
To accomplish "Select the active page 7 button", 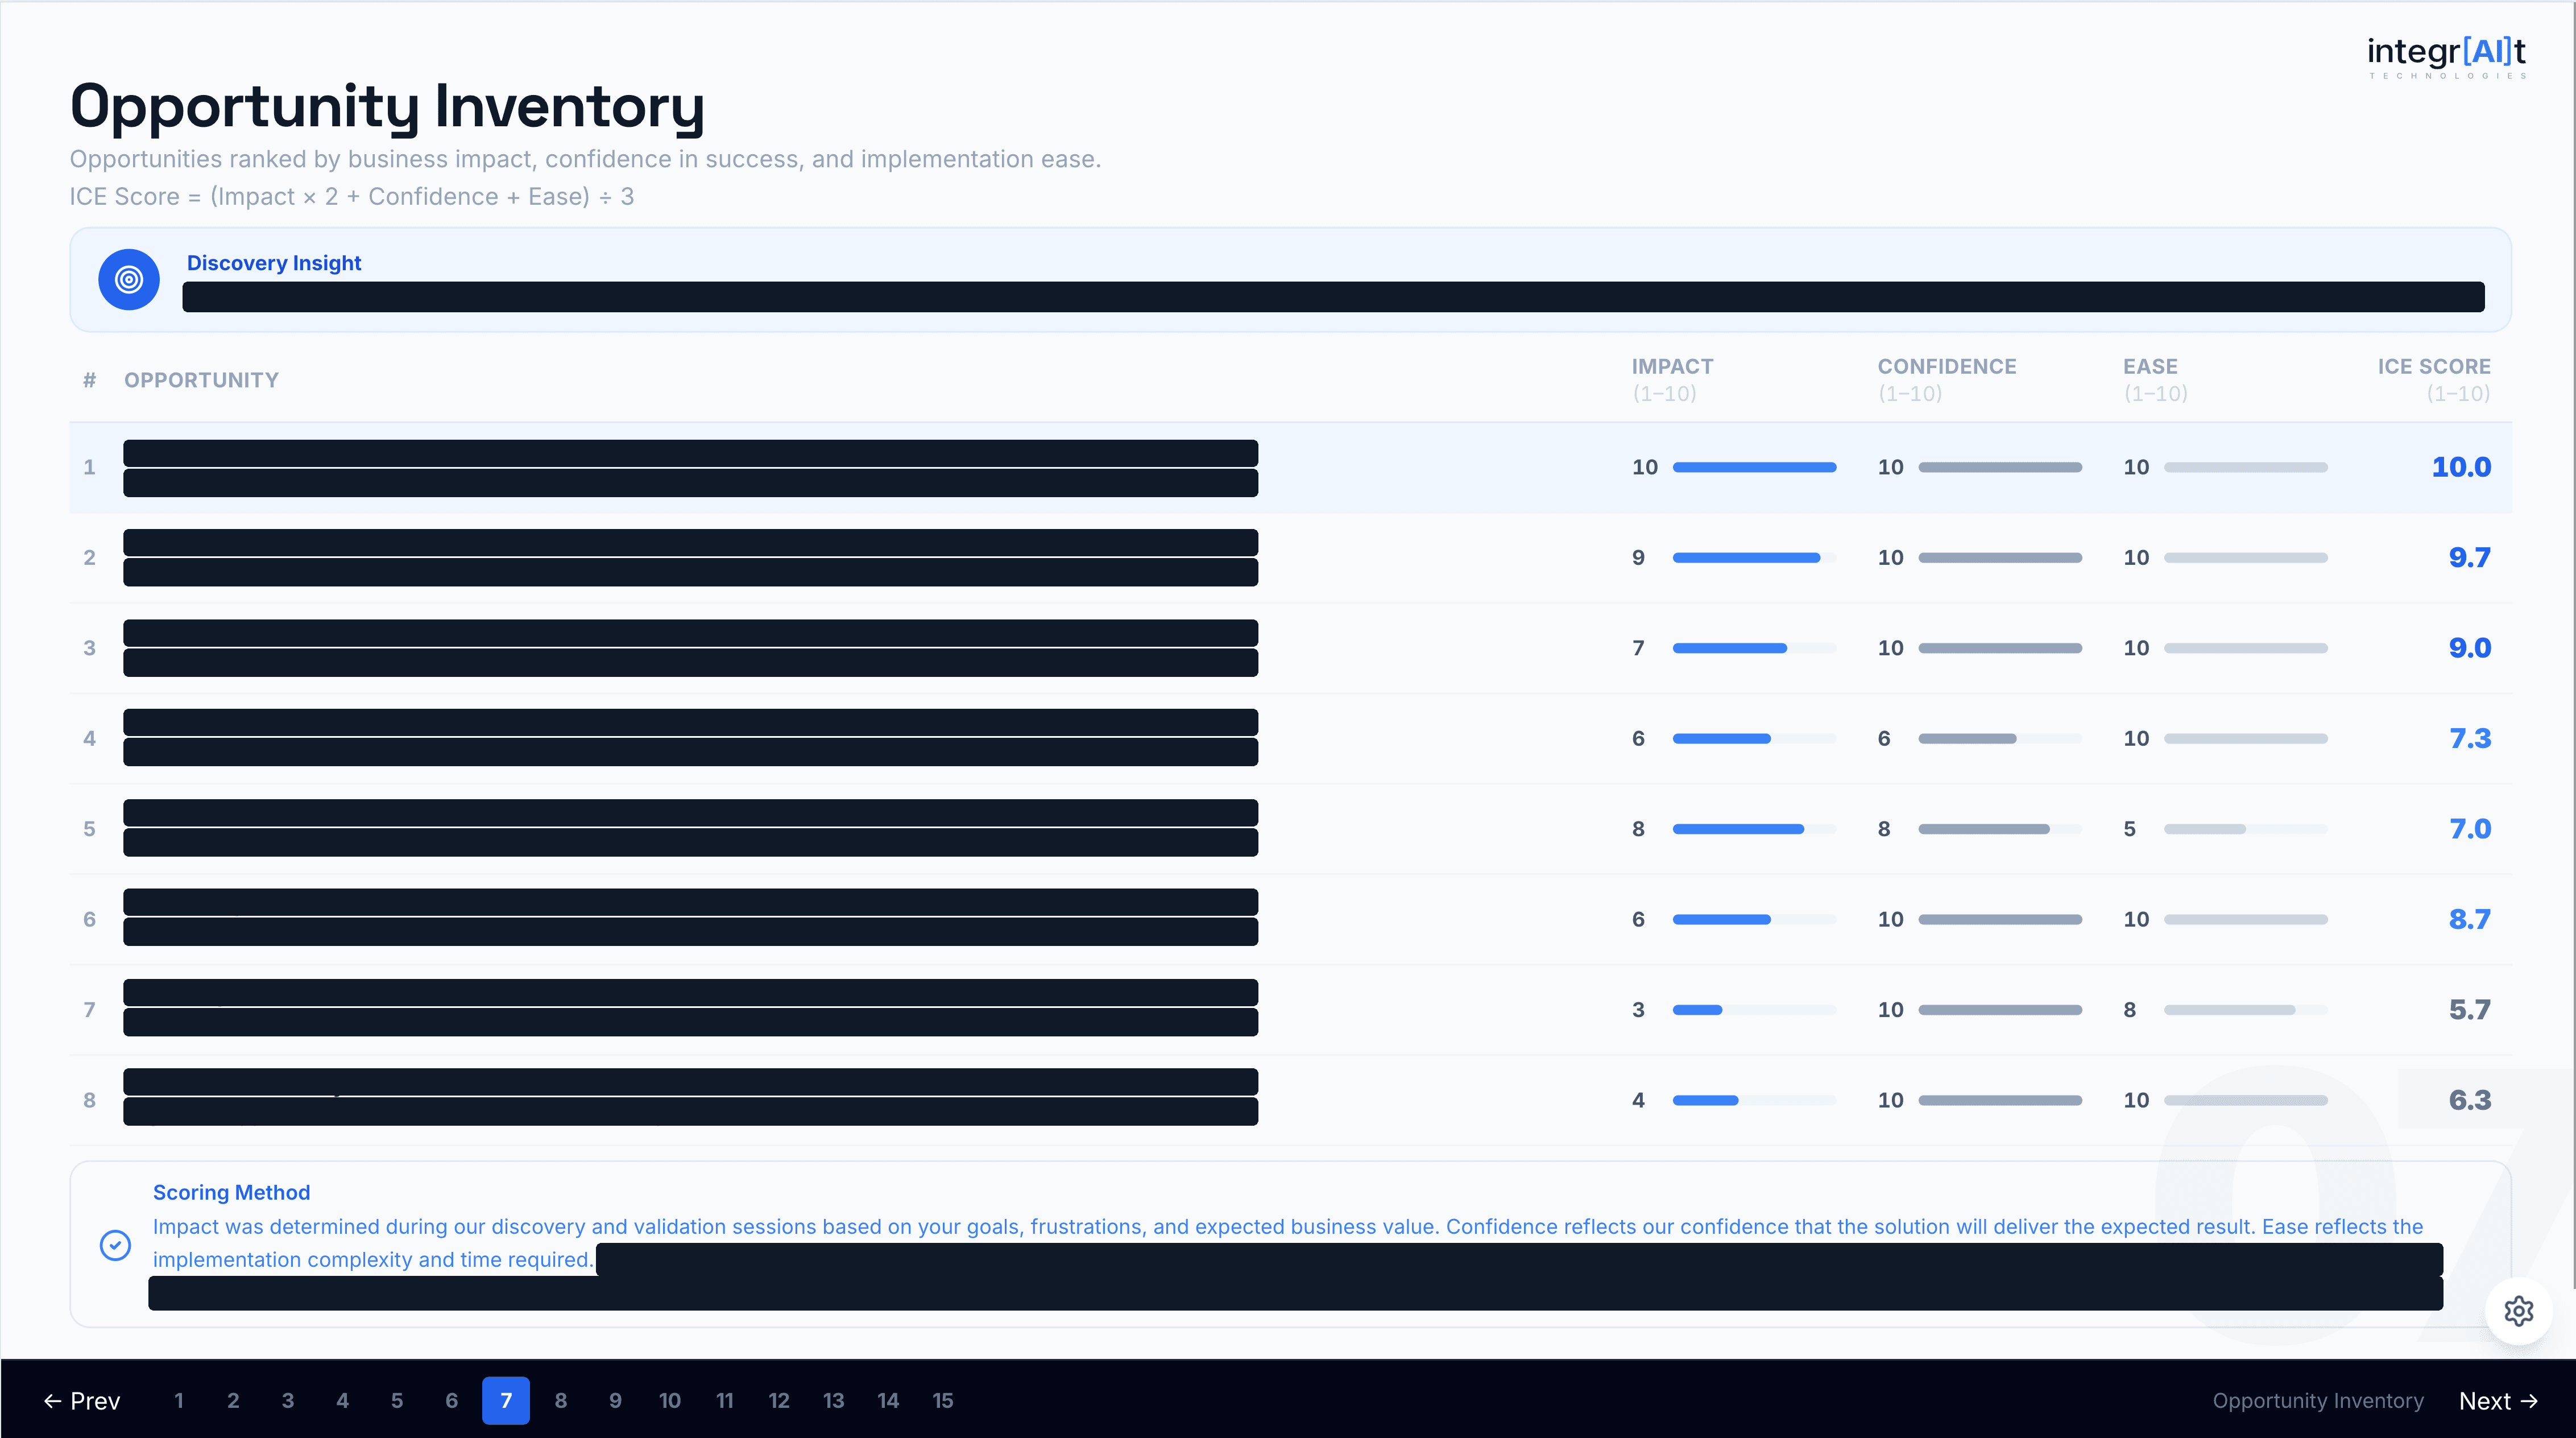I will point(506,1400).
